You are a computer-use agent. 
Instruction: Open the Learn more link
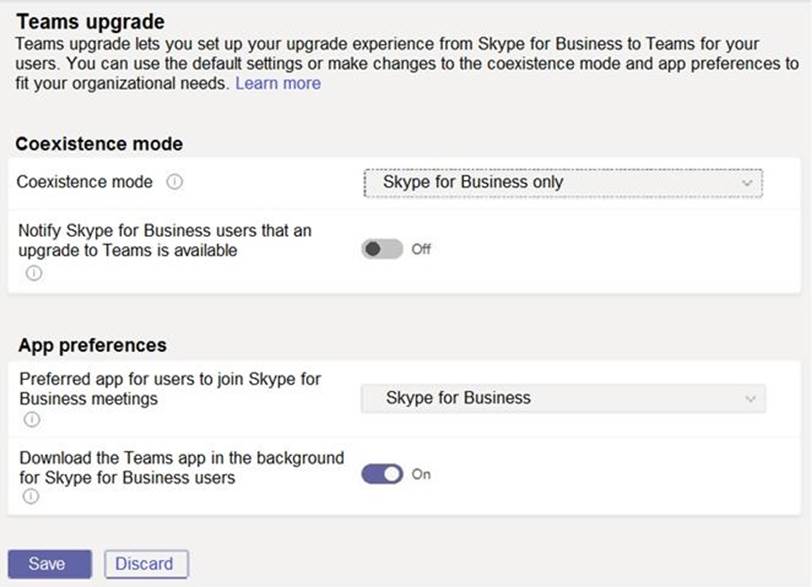tap(278, 83)
